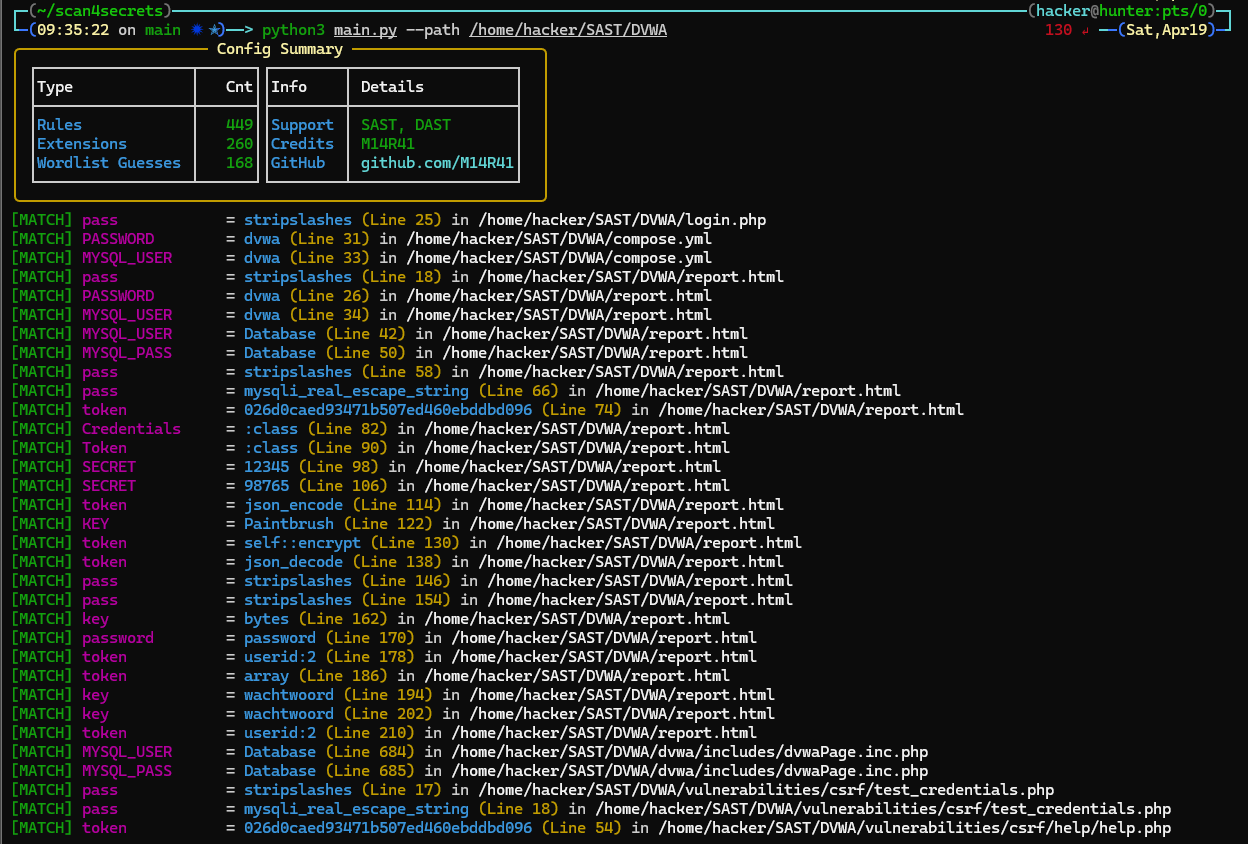Open the help.php file path in last line

[x=914, y=828]
